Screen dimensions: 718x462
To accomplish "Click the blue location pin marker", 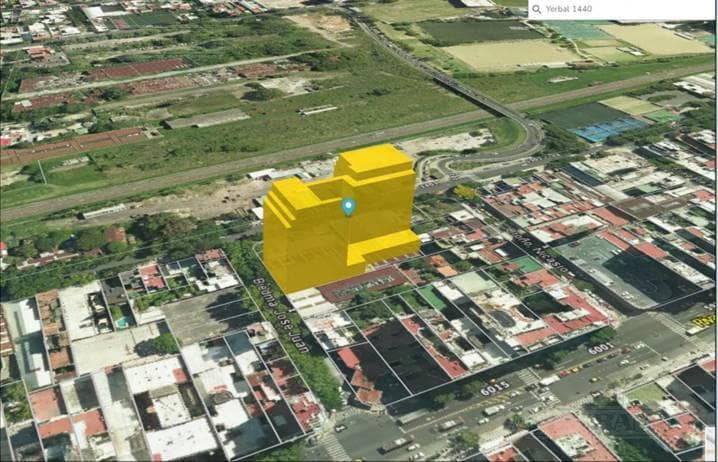I will tap(348, 206).
